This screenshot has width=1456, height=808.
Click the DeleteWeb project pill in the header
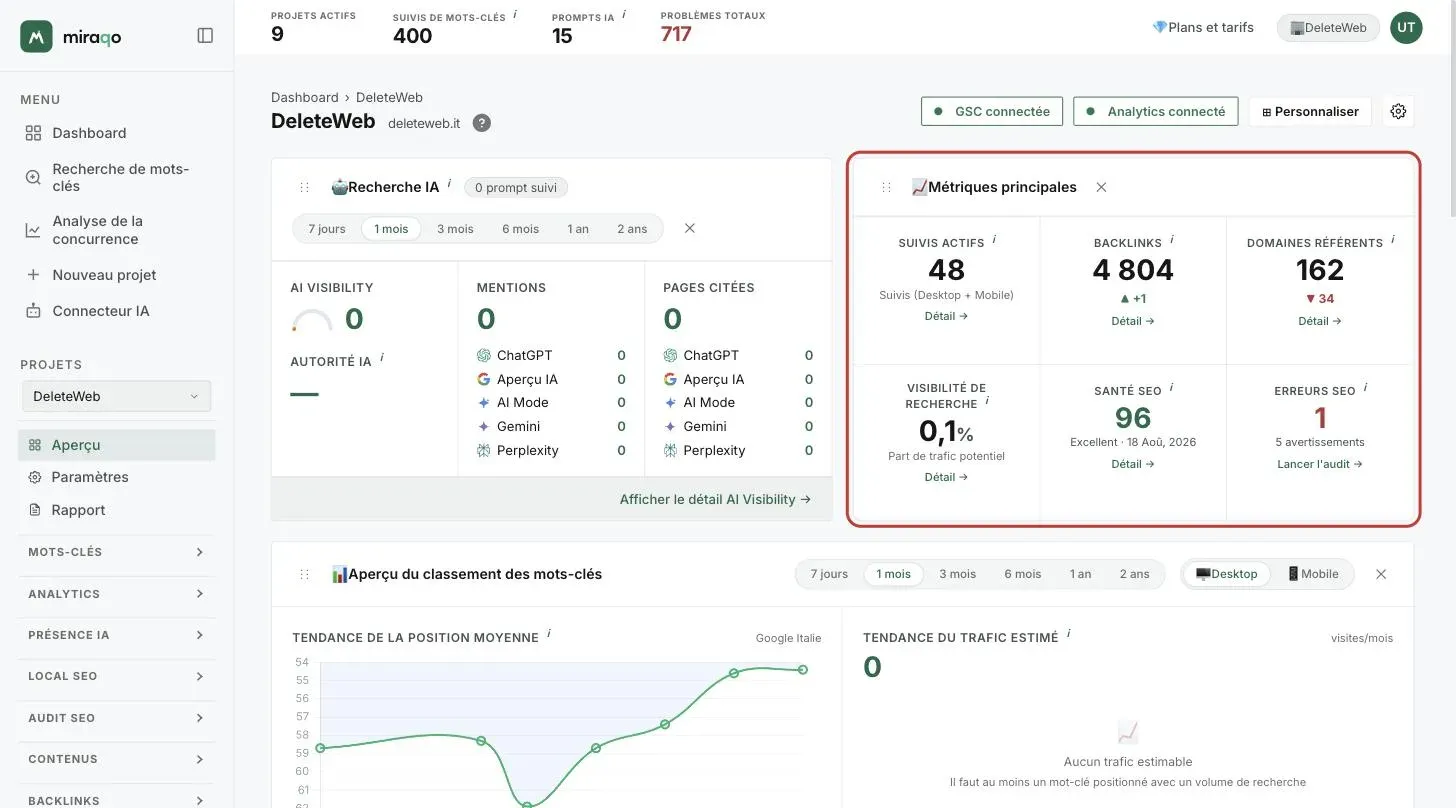1328,28
